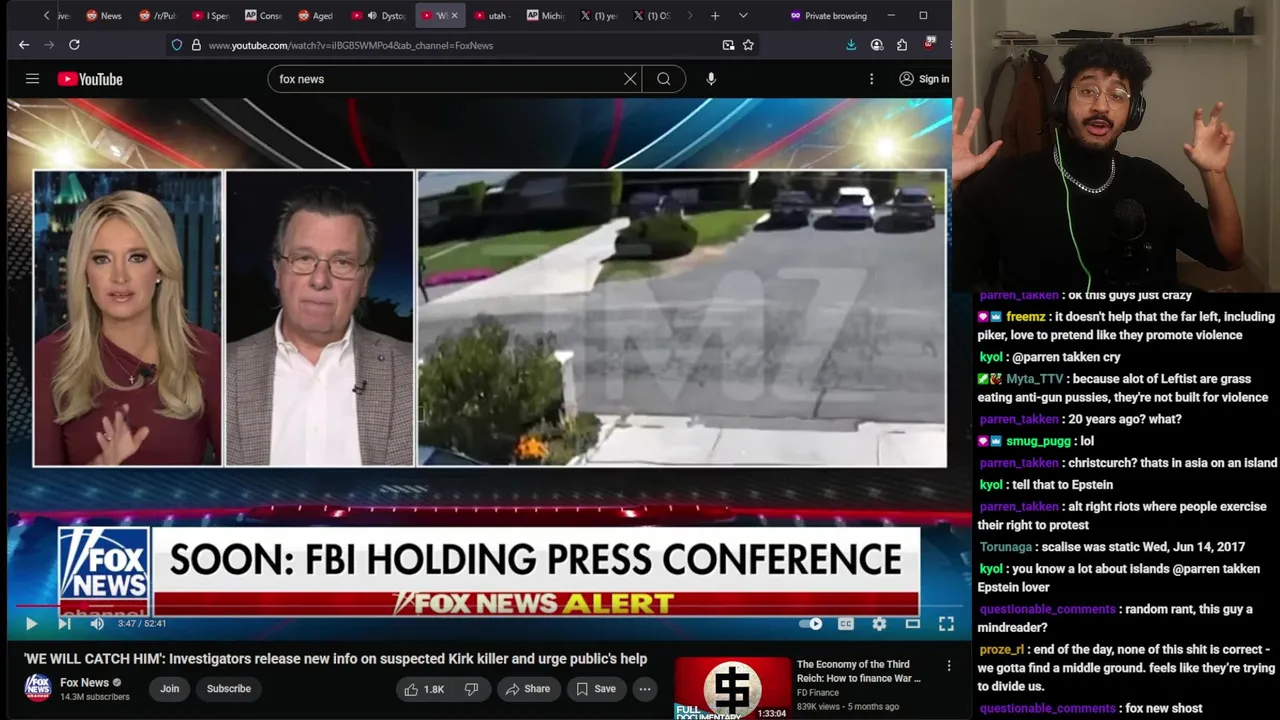The width and height of the screenshot is (1280, 720).
Task: Share the video
Action: pos(528,689)
